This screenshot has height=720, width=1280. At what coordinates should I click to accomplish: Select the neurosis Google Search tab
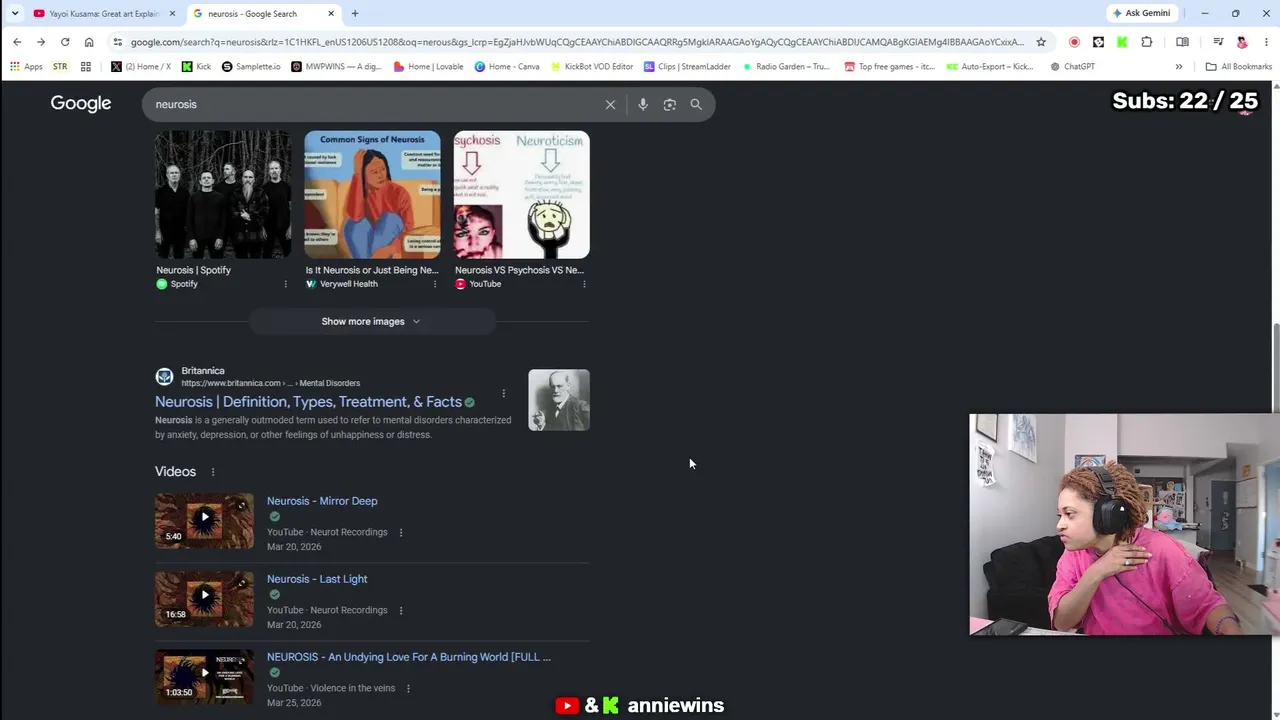(263, 14)
